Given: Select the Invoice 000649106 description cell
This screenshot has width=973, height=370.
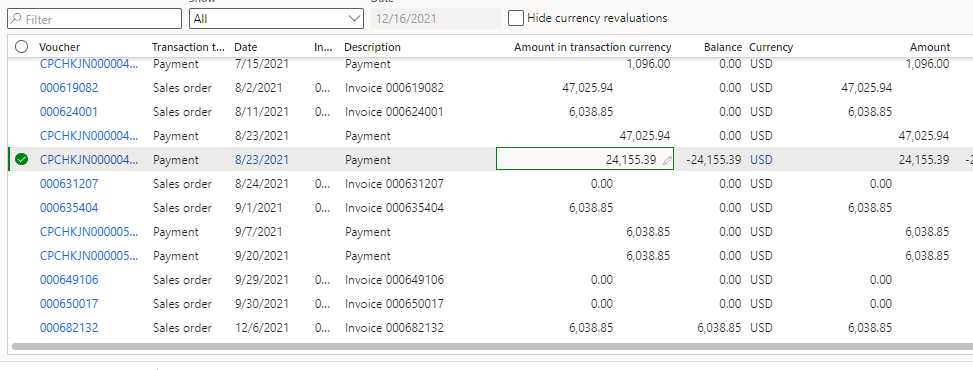Looking at the screenshot, I should pyautogui.click(x=395, y=280).
